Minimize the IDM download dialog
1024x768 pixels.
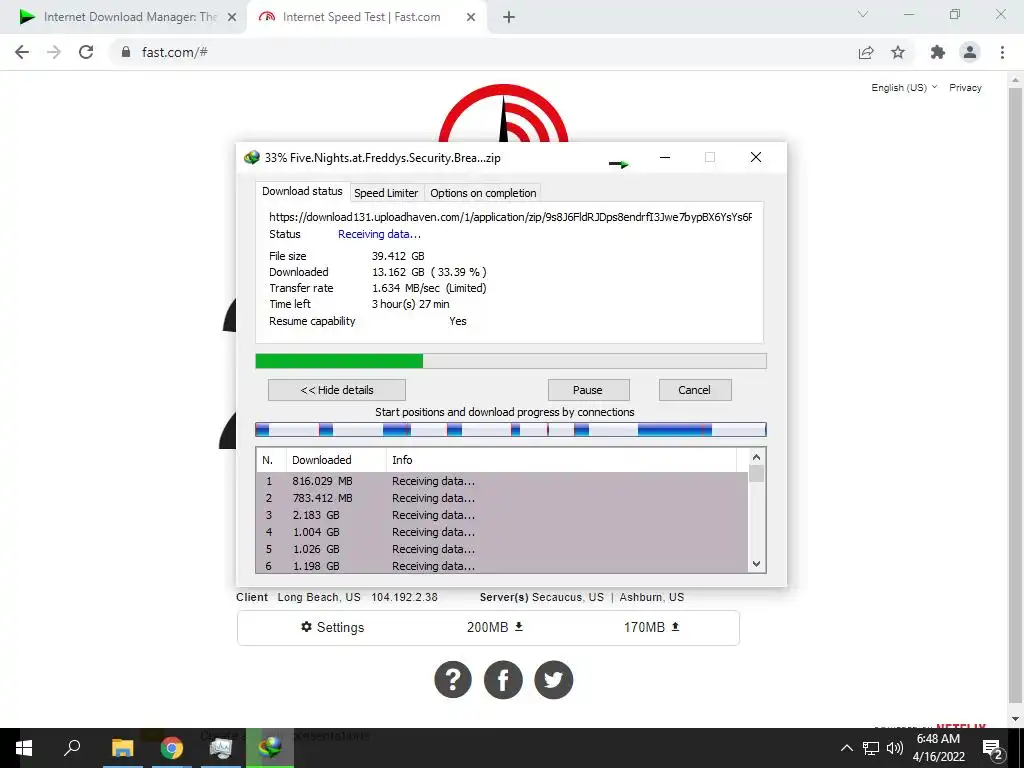[665, 157]
